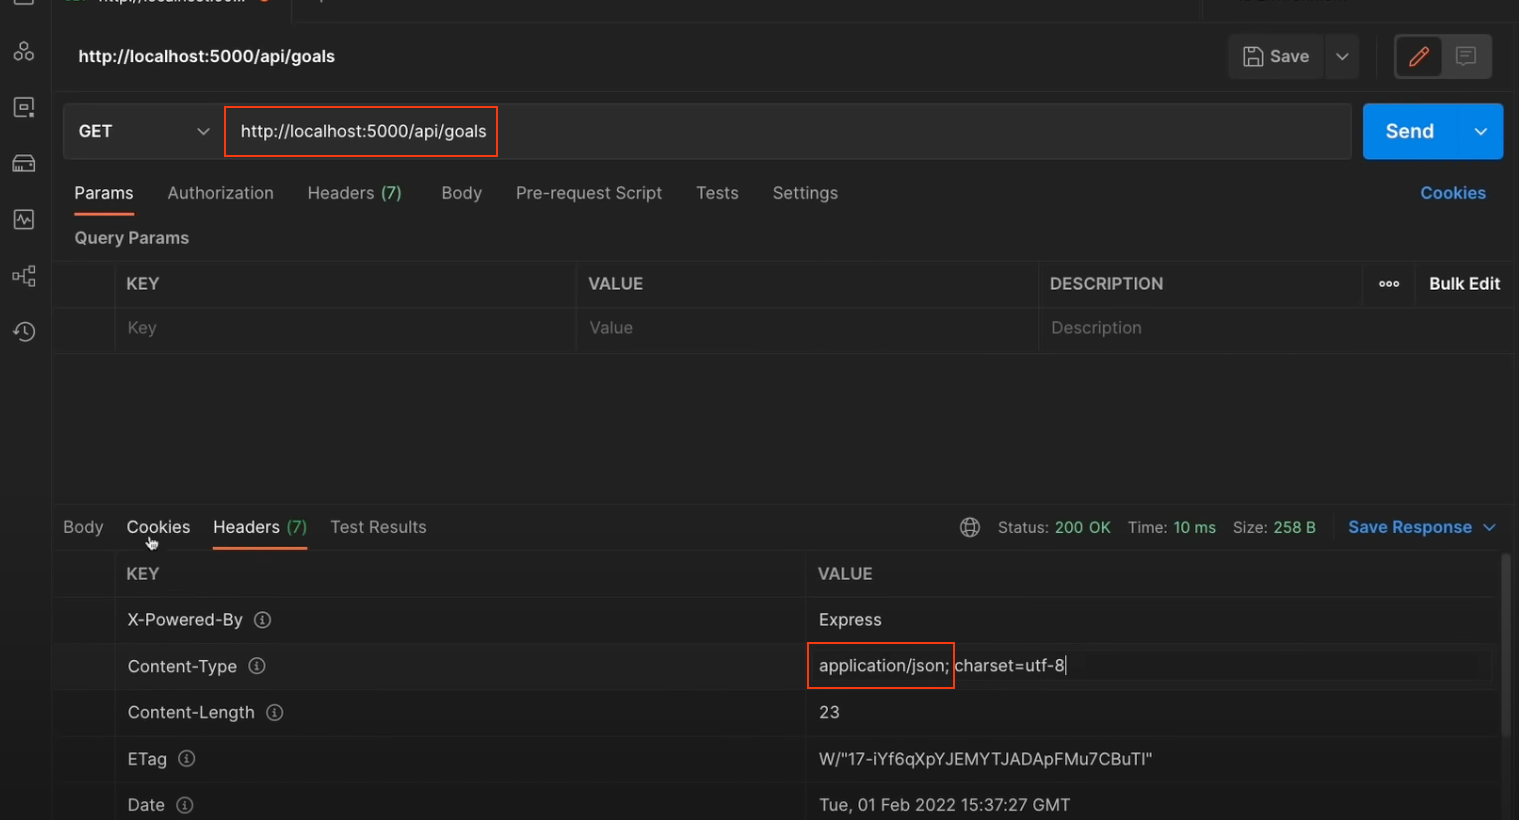Click the comment mode icon
This screenshot has height=820, width=1519.
coord(1466,56)
